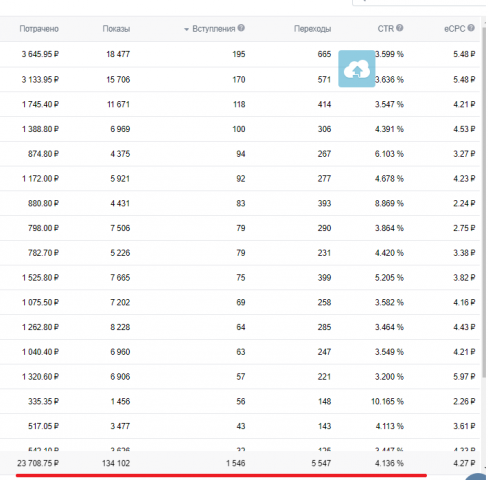Viewport: 488px width, 480px height.
Task: Select the spent value 782.70 ₽
Action: [x=43, y=253]
